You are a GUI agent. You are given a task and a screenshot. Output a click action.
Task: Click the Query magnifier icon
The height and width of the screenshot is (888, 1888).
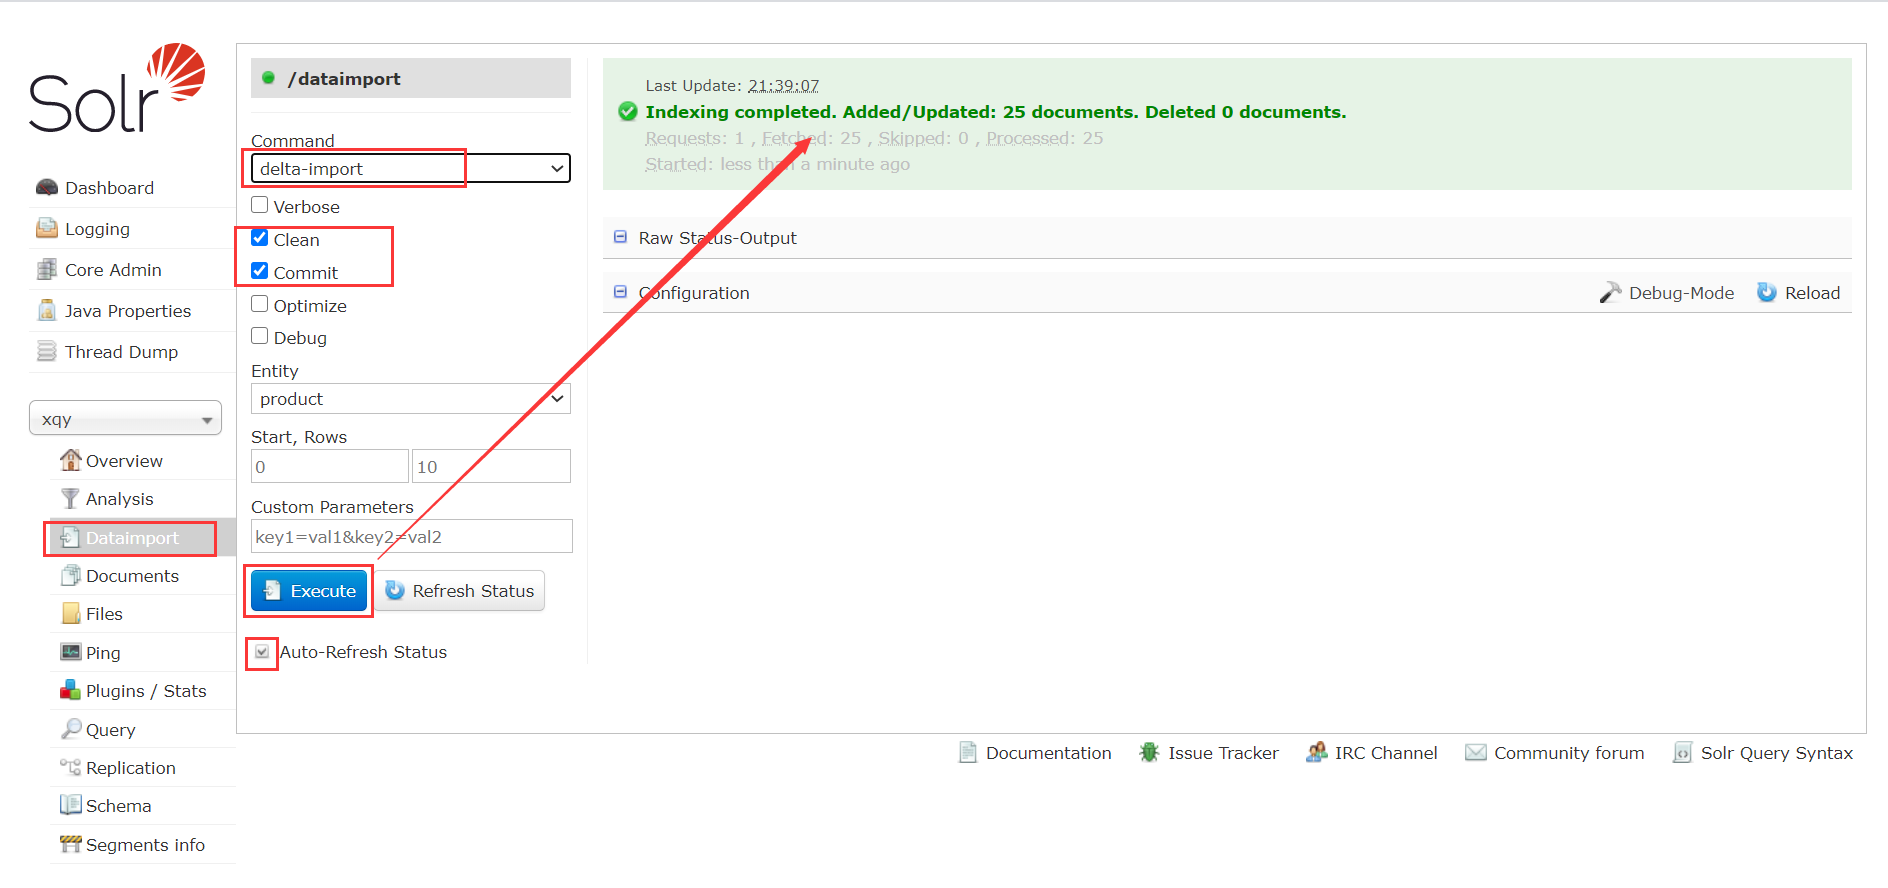pyautogui.click(x=70, y=729)
